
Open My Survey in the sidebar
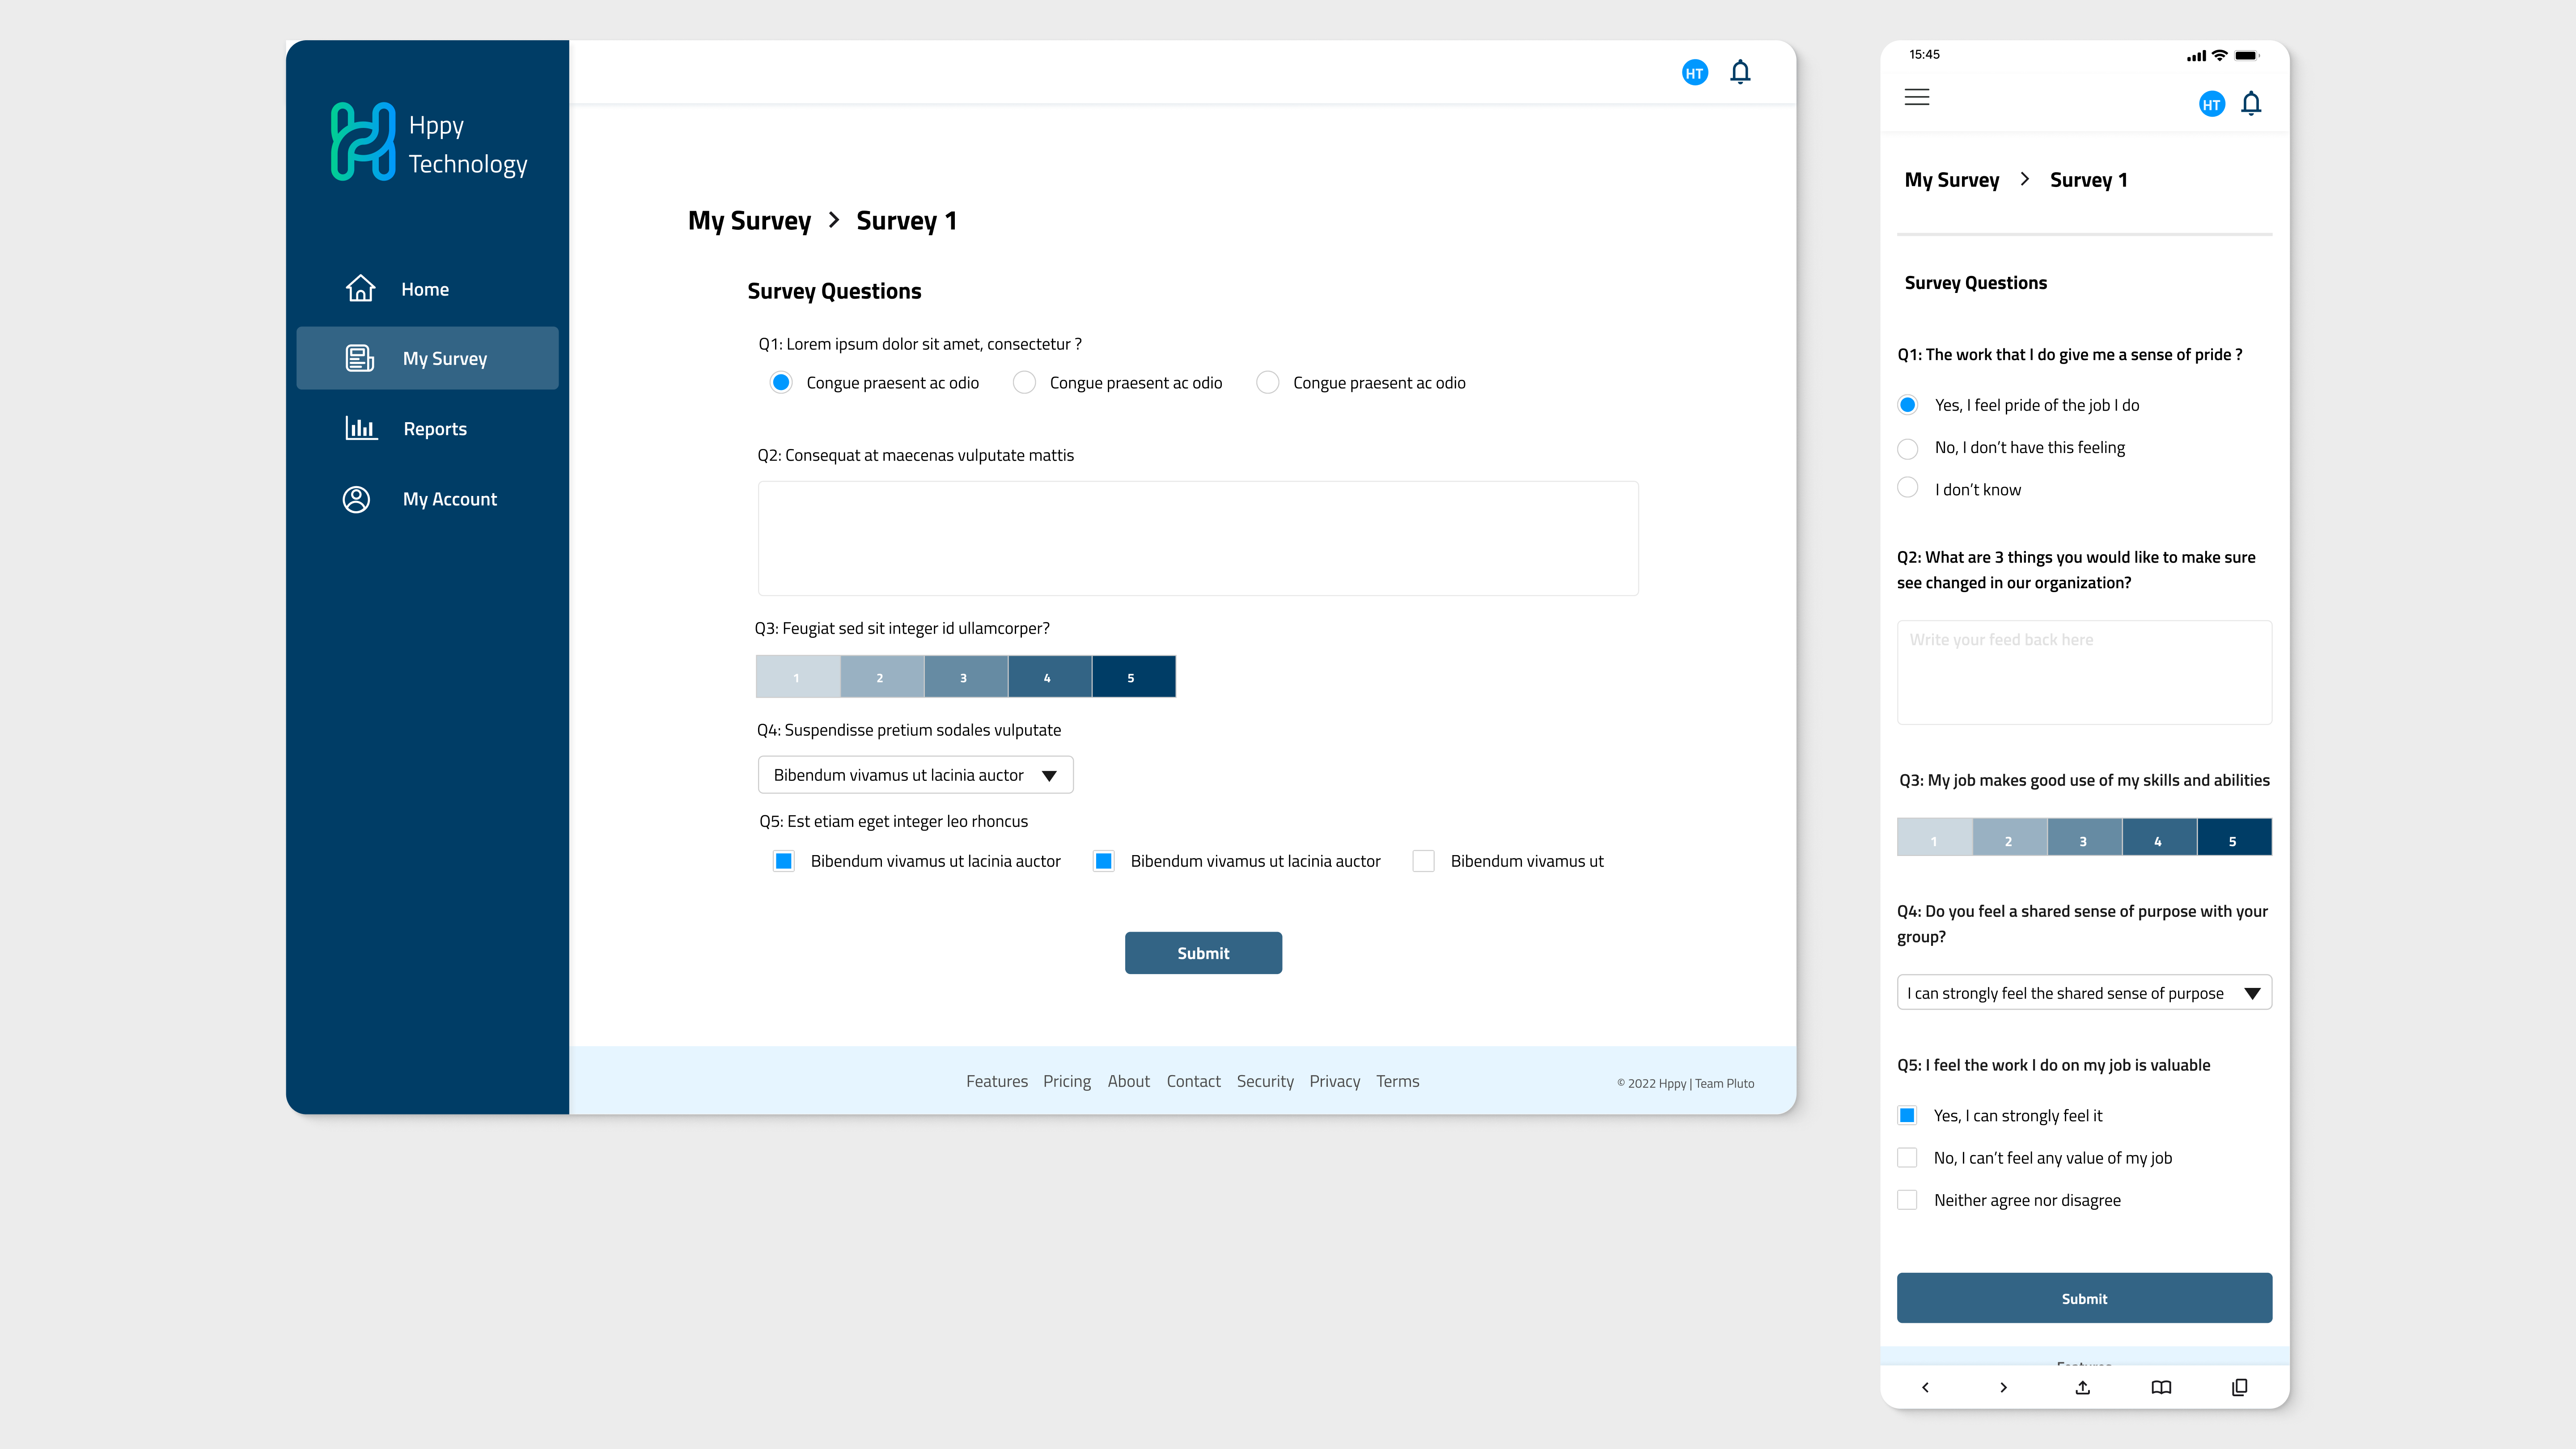pos(427,358)
